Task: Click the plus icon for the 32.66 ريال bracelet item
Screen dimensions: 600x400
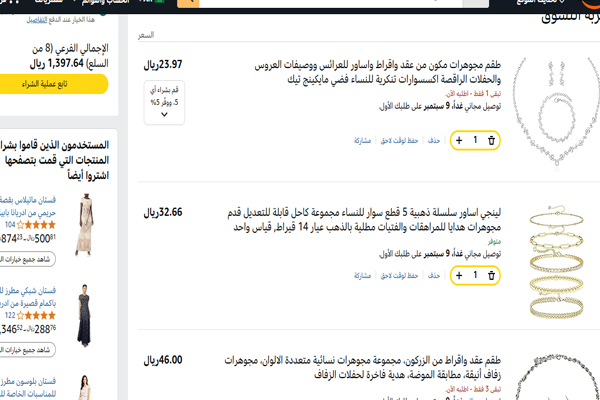Action: click(x=459, y=275)
